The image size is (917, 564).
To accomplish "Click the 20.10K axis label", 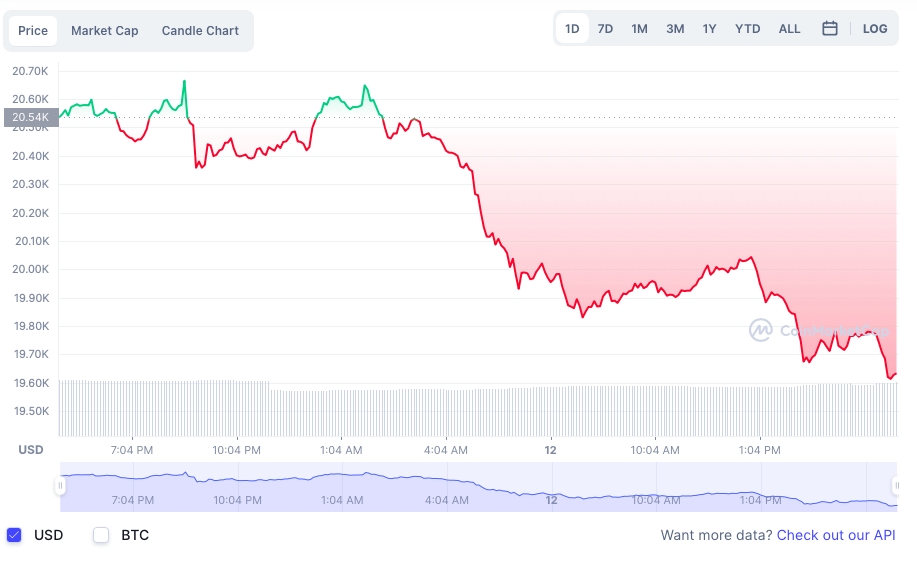I will click(32, 241).
